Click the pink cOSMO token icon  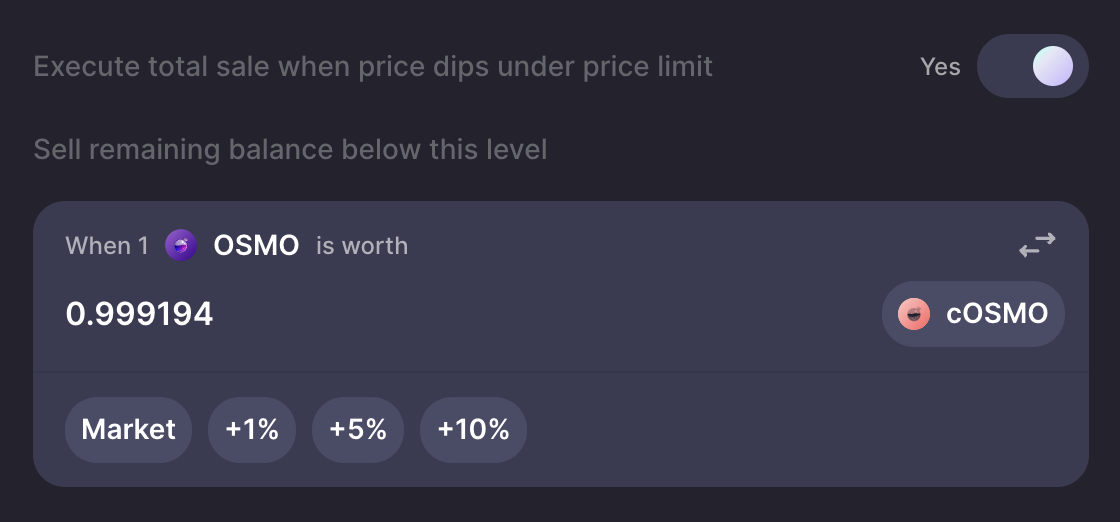[x=914, y=314]
